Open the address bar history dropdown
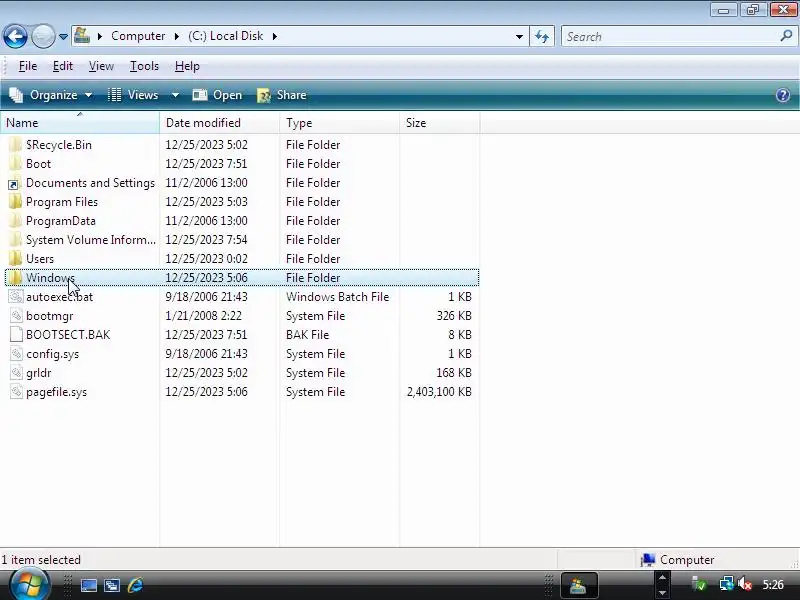Screen dimensions: 800x600 click(x=519, y=37)
